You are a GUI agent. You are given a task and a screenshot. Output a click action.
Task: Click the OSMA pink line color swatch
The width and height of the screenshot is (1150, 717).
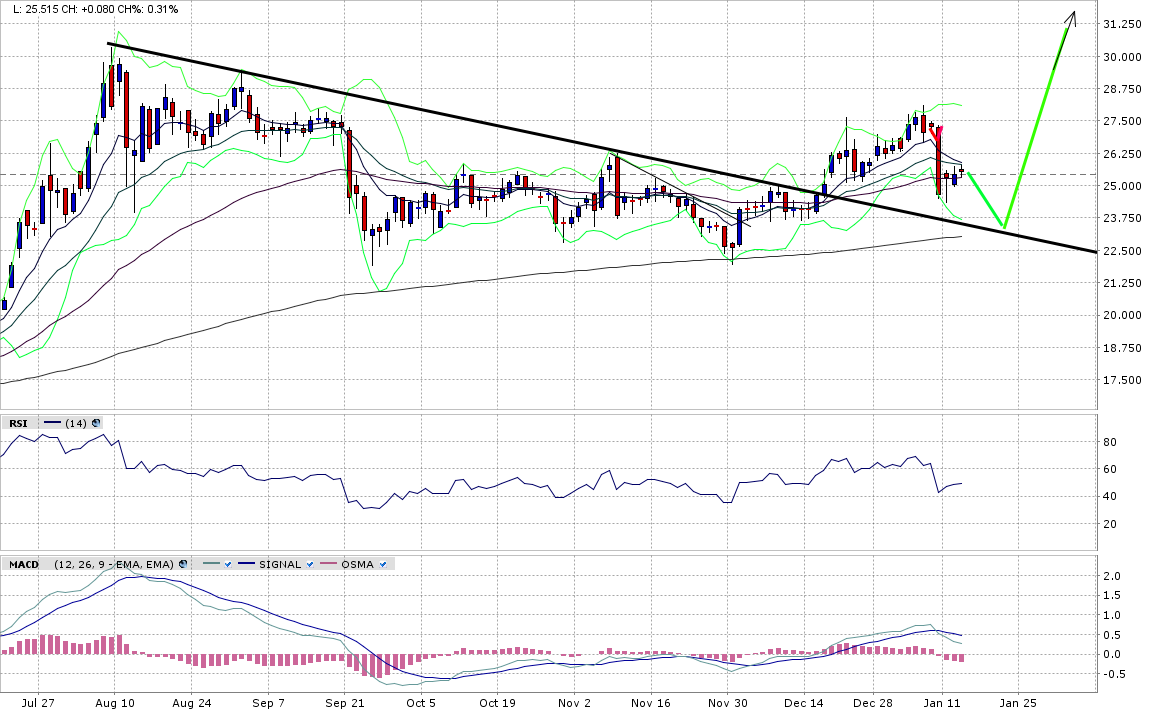point(328,564)
